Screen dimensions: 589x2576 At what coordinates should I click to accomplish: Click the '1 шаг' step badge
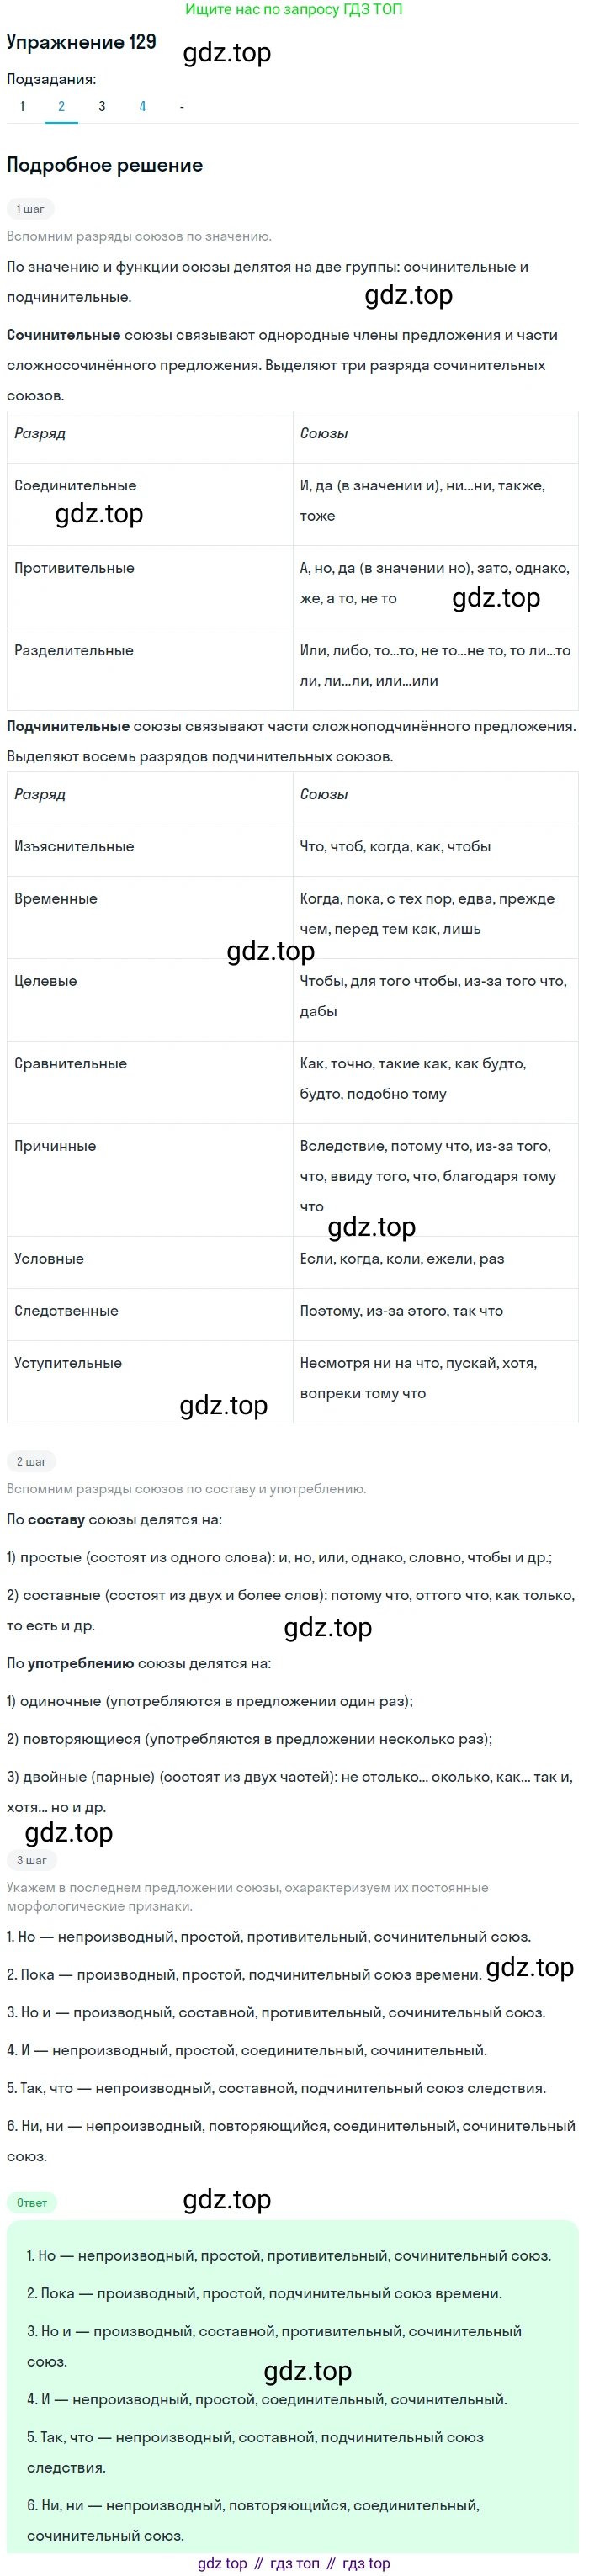pyautogui.click(x=30, y=209)
